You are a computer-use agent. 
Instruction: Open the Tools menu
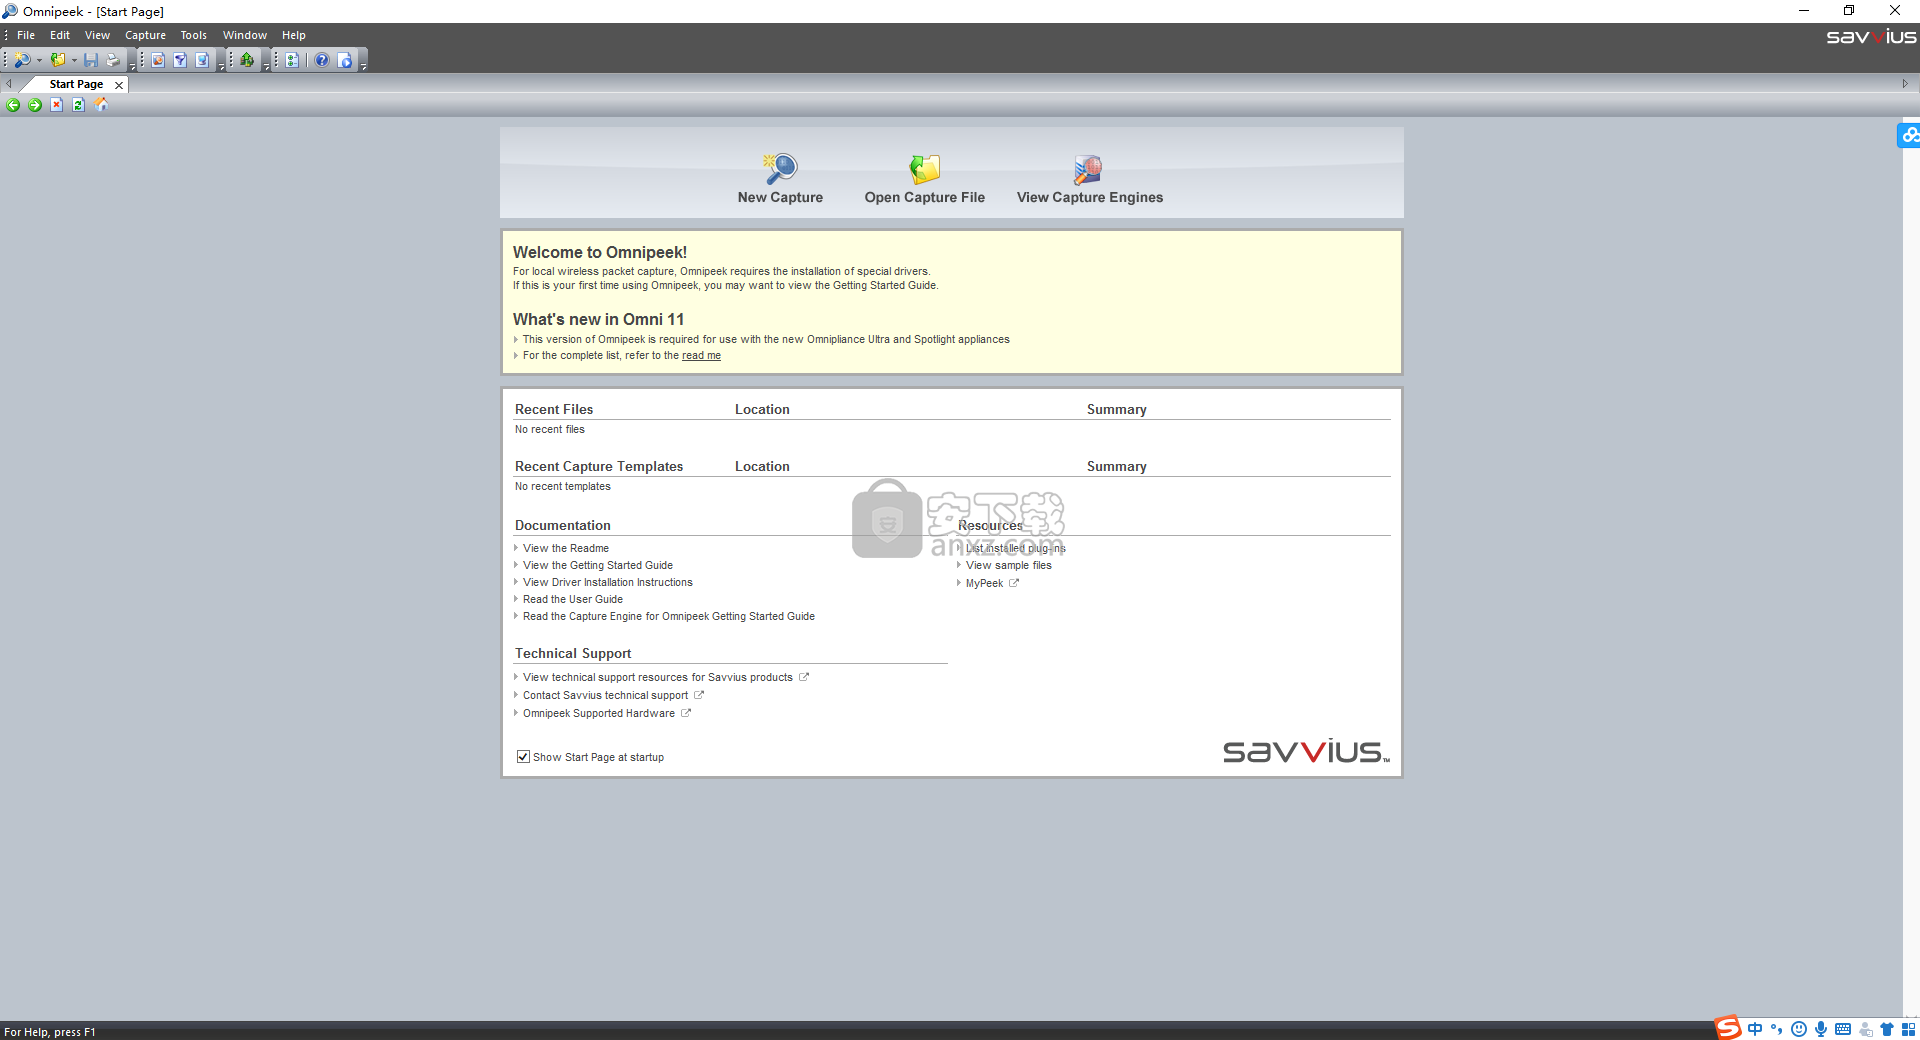coord(193,35)
